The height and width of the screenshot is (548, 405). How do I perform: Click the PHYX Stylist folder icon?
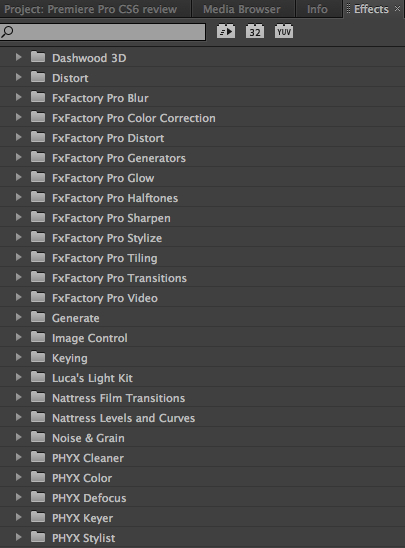click(38, 537)
